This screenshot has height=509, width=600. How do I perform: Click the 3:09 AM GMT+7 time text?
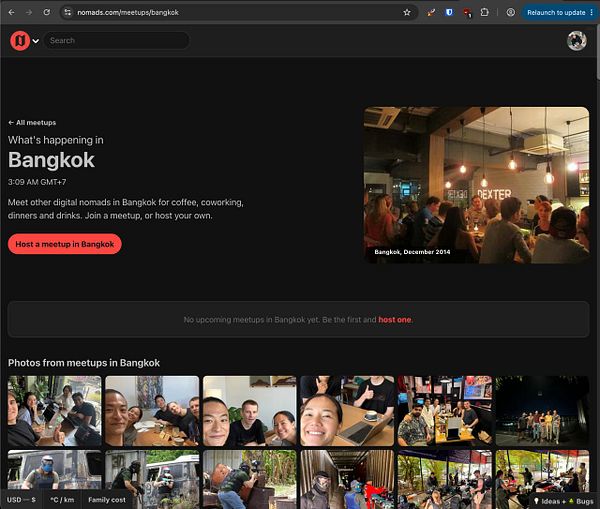(37, 182)
